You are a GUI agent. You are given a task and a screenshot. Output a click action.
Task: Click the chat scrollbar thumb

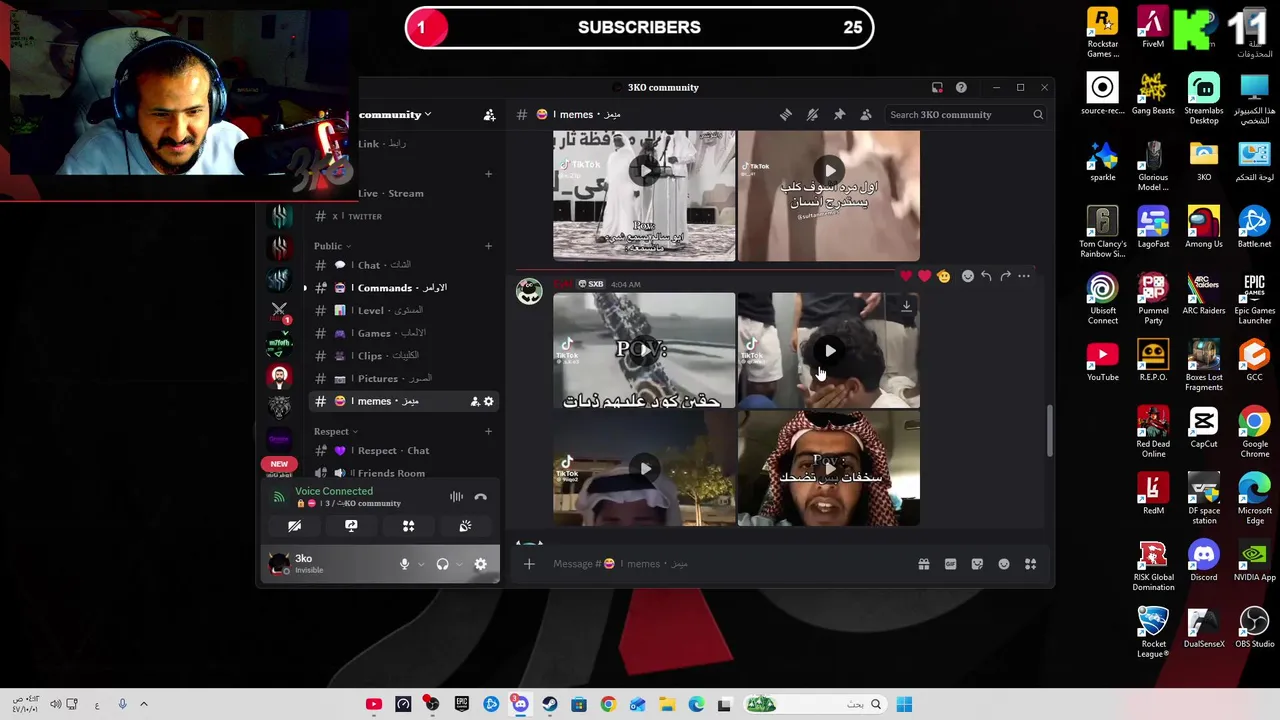1049,430
